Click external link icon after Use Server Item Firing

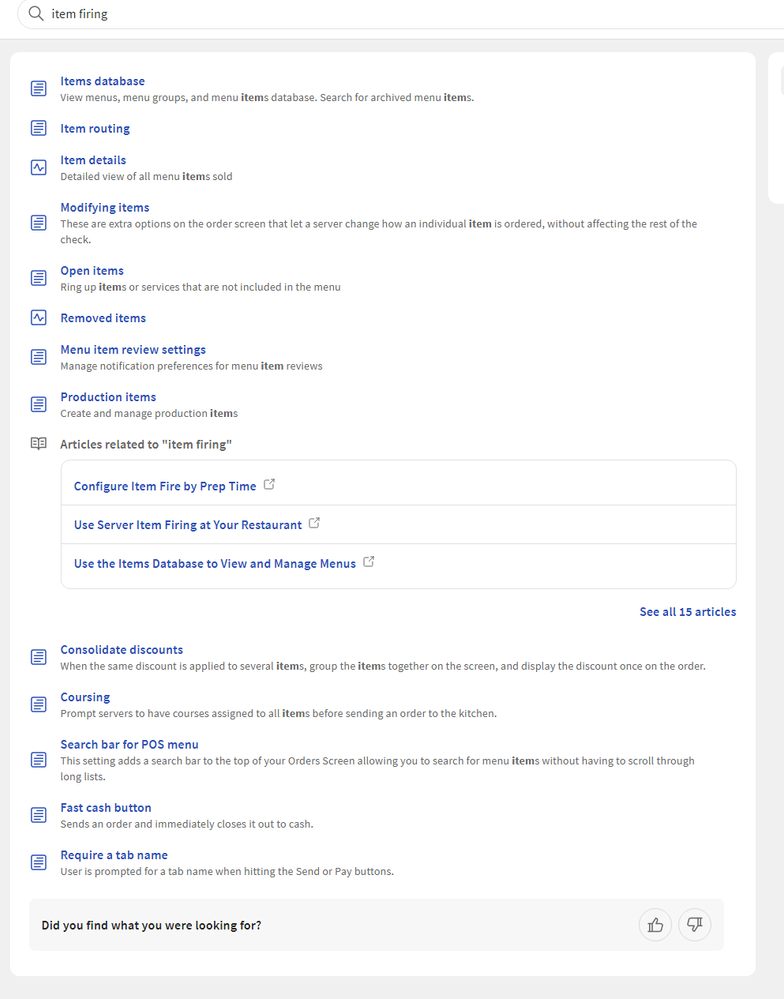315,523
